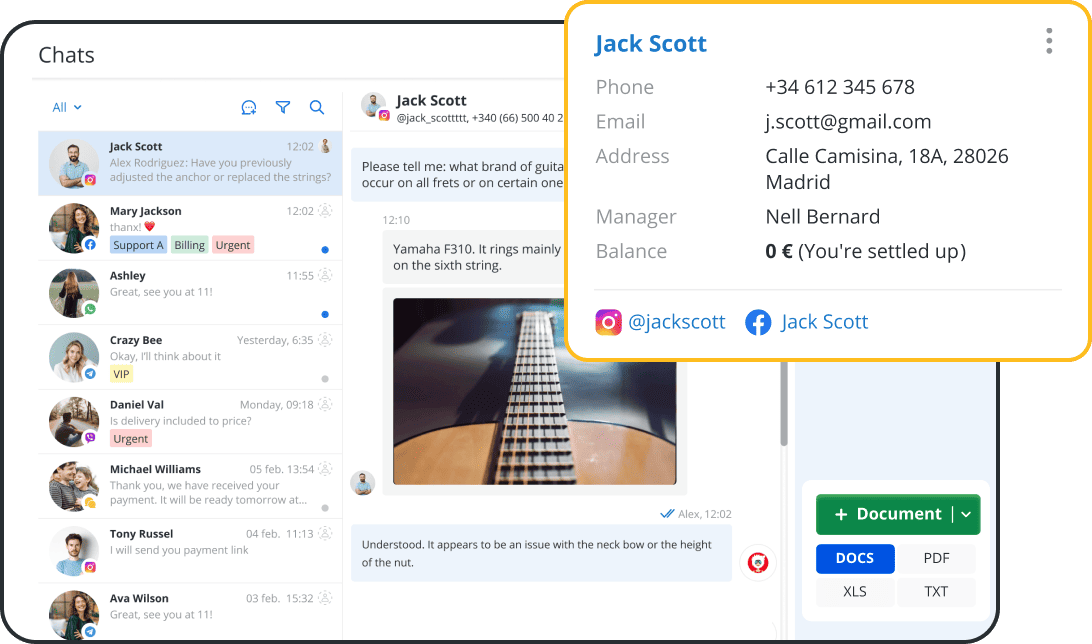Image resolution: width=1092 pixels, height=644 pixels.
Task: Select the WhatsApp badge on Ashley's avatar
Action: [90, 308]
